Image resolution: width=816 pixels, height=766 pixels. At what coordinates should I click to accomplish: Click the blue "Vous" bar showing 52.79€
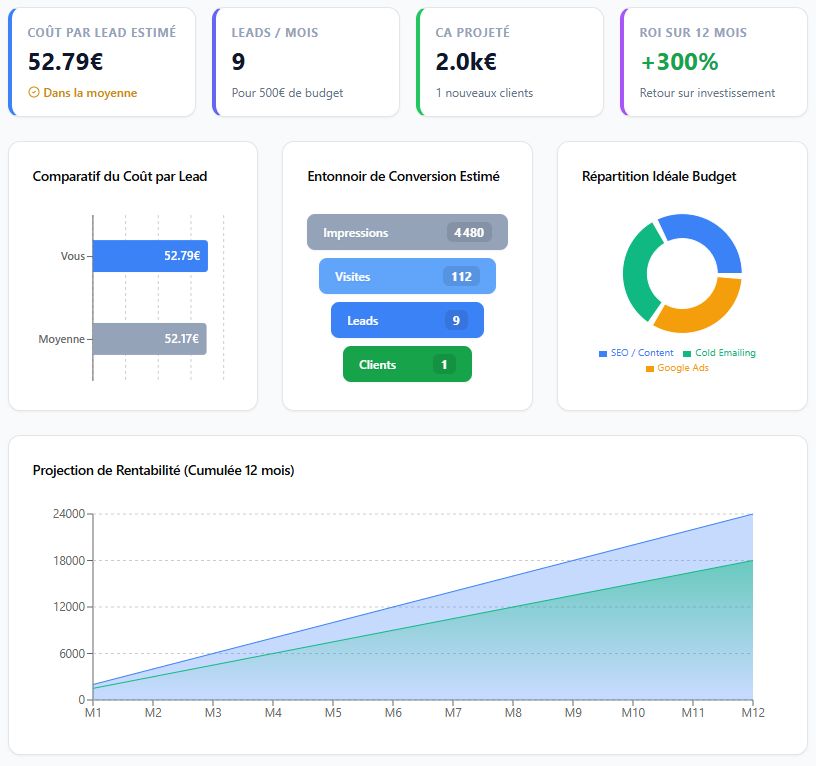(x=150, y=256)
